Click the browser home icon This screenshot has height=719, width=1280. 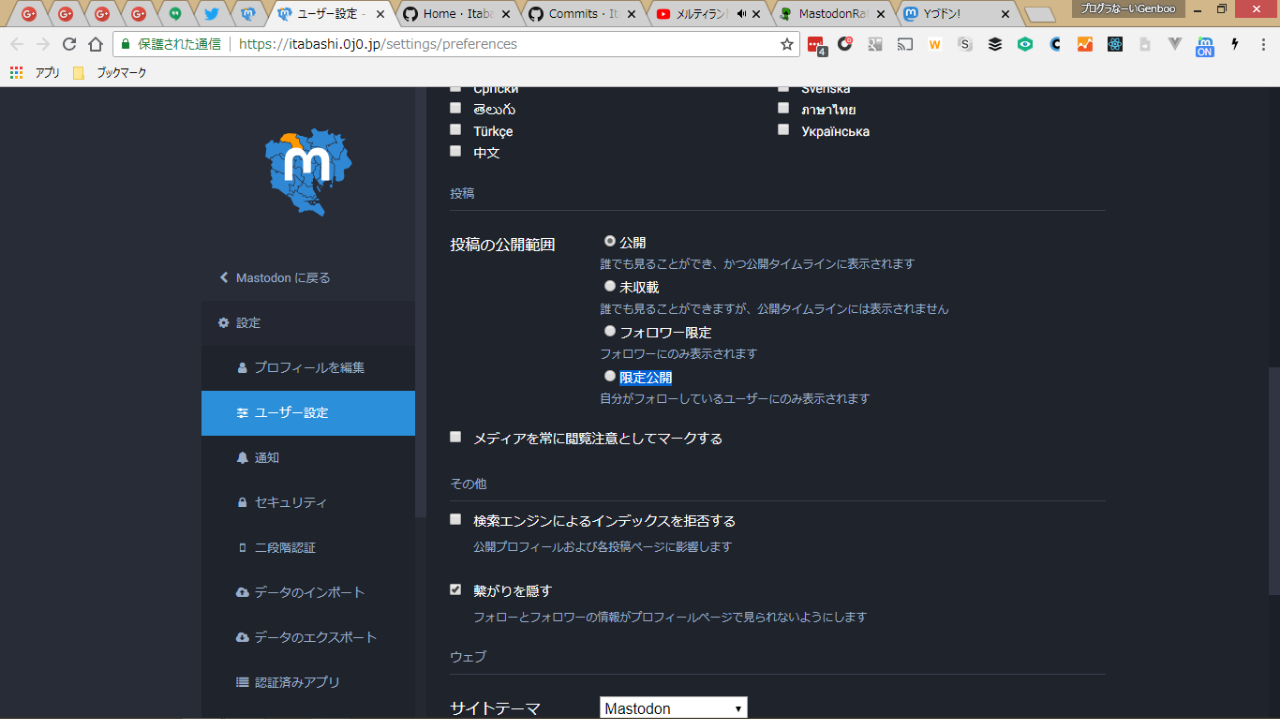click(95, 44)
